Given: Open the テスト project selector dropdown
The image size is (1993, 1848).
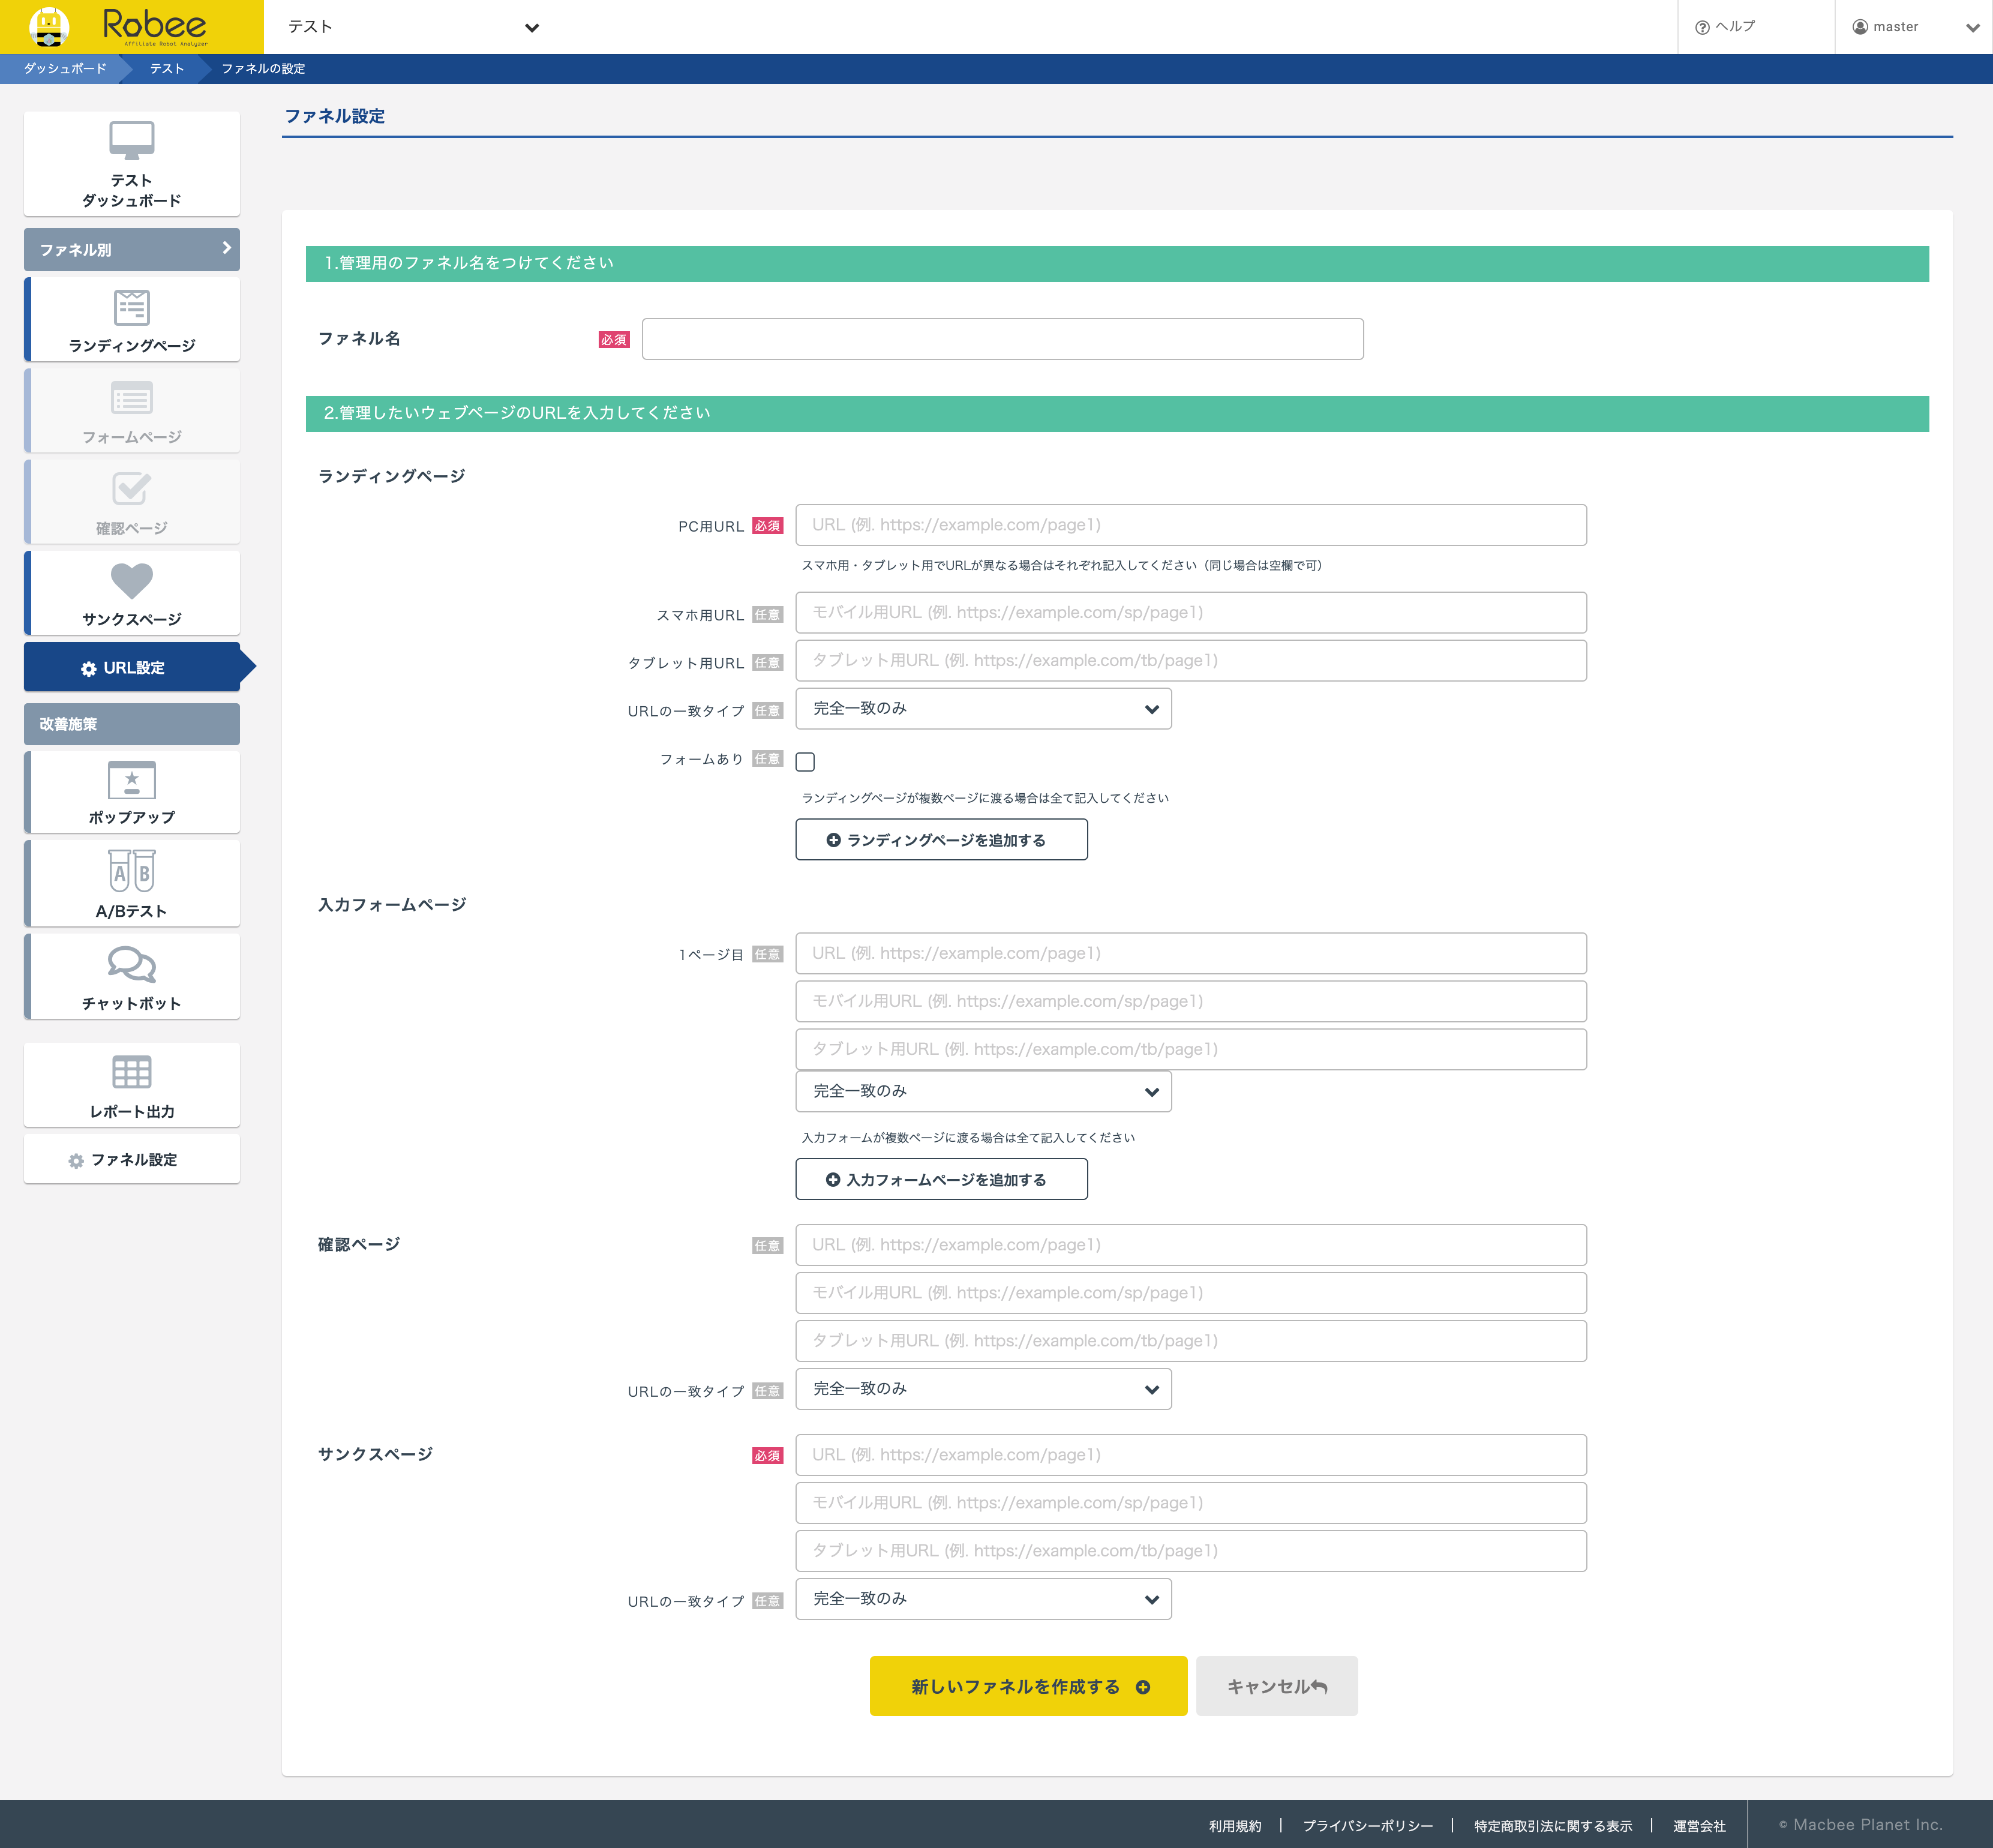Looking at the screenshot, I should 532,28.
